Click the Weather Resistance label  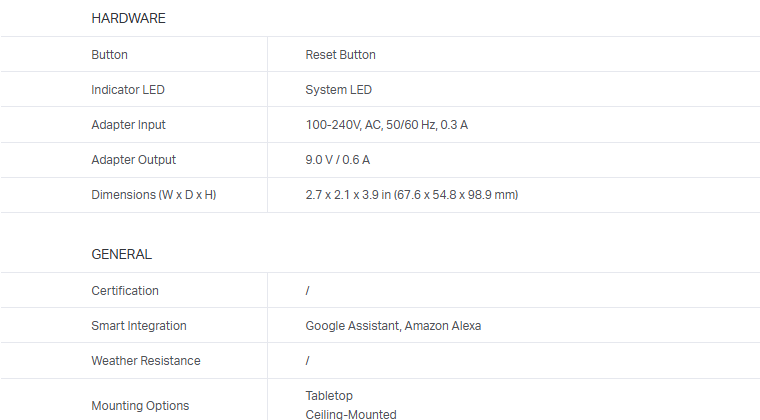pyautogui.click(x=146, y=361)
